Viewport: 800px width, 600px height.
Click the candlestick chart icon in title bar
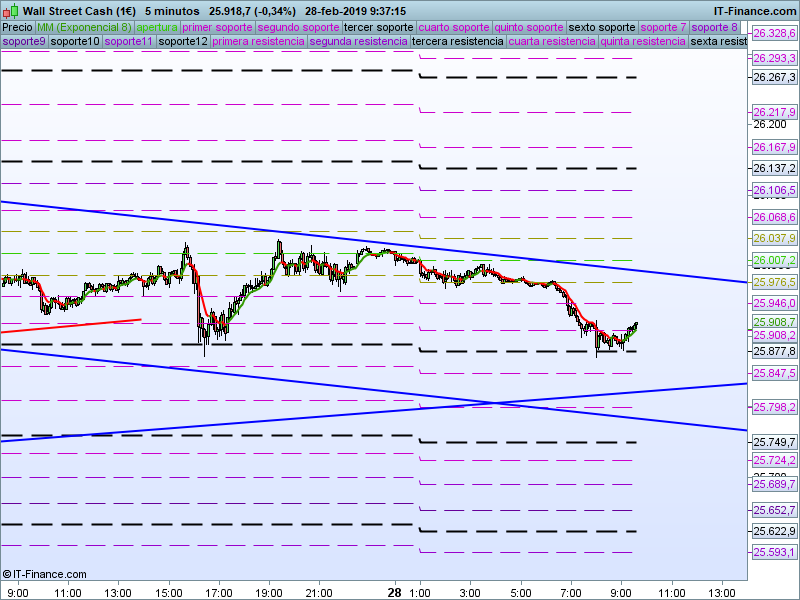coord(11,10)
